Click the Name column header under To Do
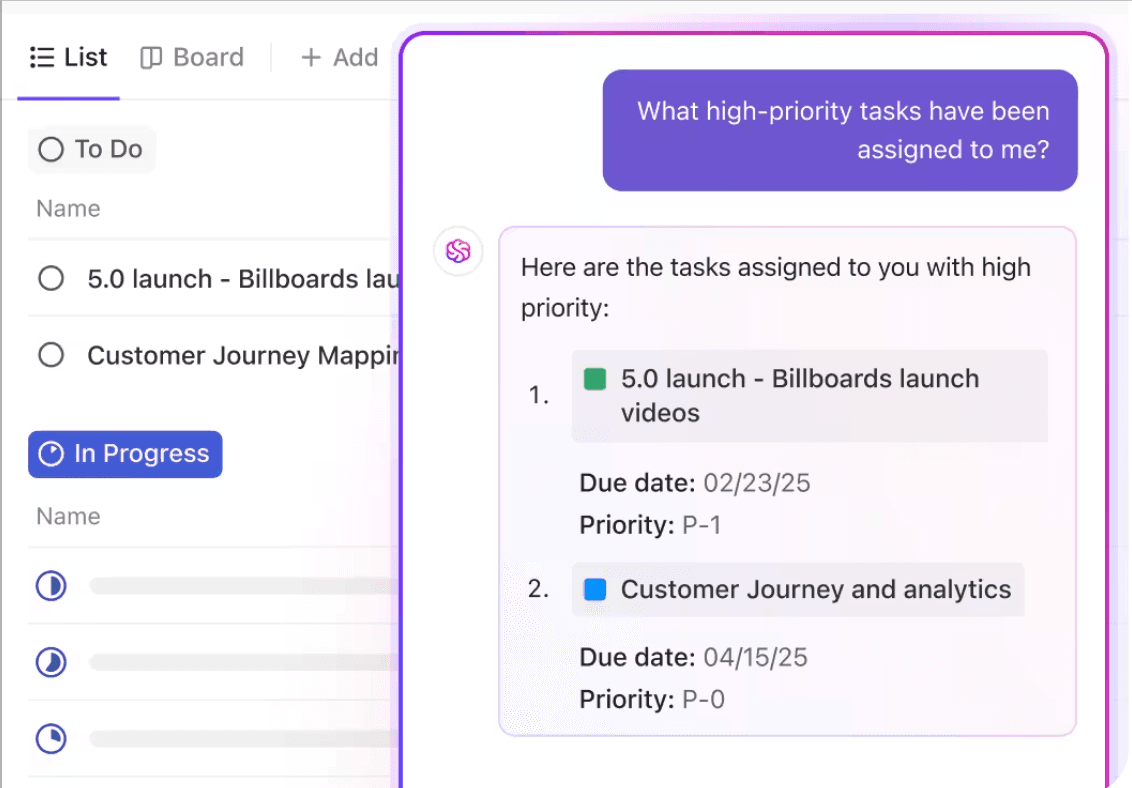This screenshot has width=1132, height=788. [x=69, y=209]
